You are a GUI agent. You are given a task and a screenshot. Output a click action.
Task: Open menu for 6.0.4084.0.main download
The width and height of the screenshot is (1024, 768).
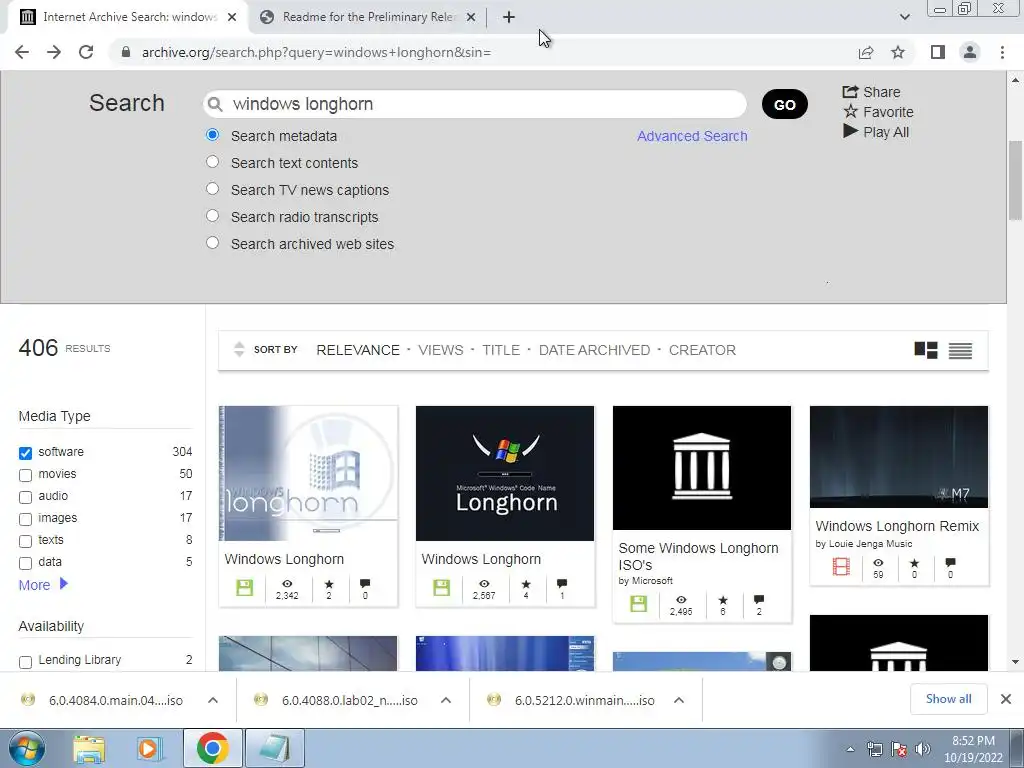pyautogui.click(x=213, y=700)
